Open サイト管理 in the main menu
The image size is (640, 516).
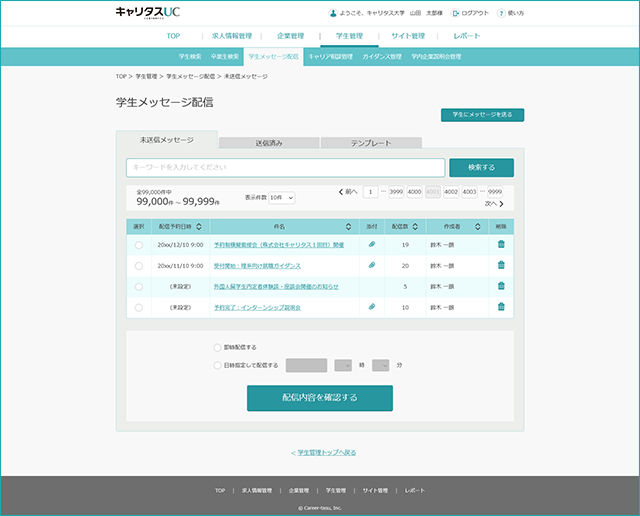pyautogui.click(x=408, y=36)
